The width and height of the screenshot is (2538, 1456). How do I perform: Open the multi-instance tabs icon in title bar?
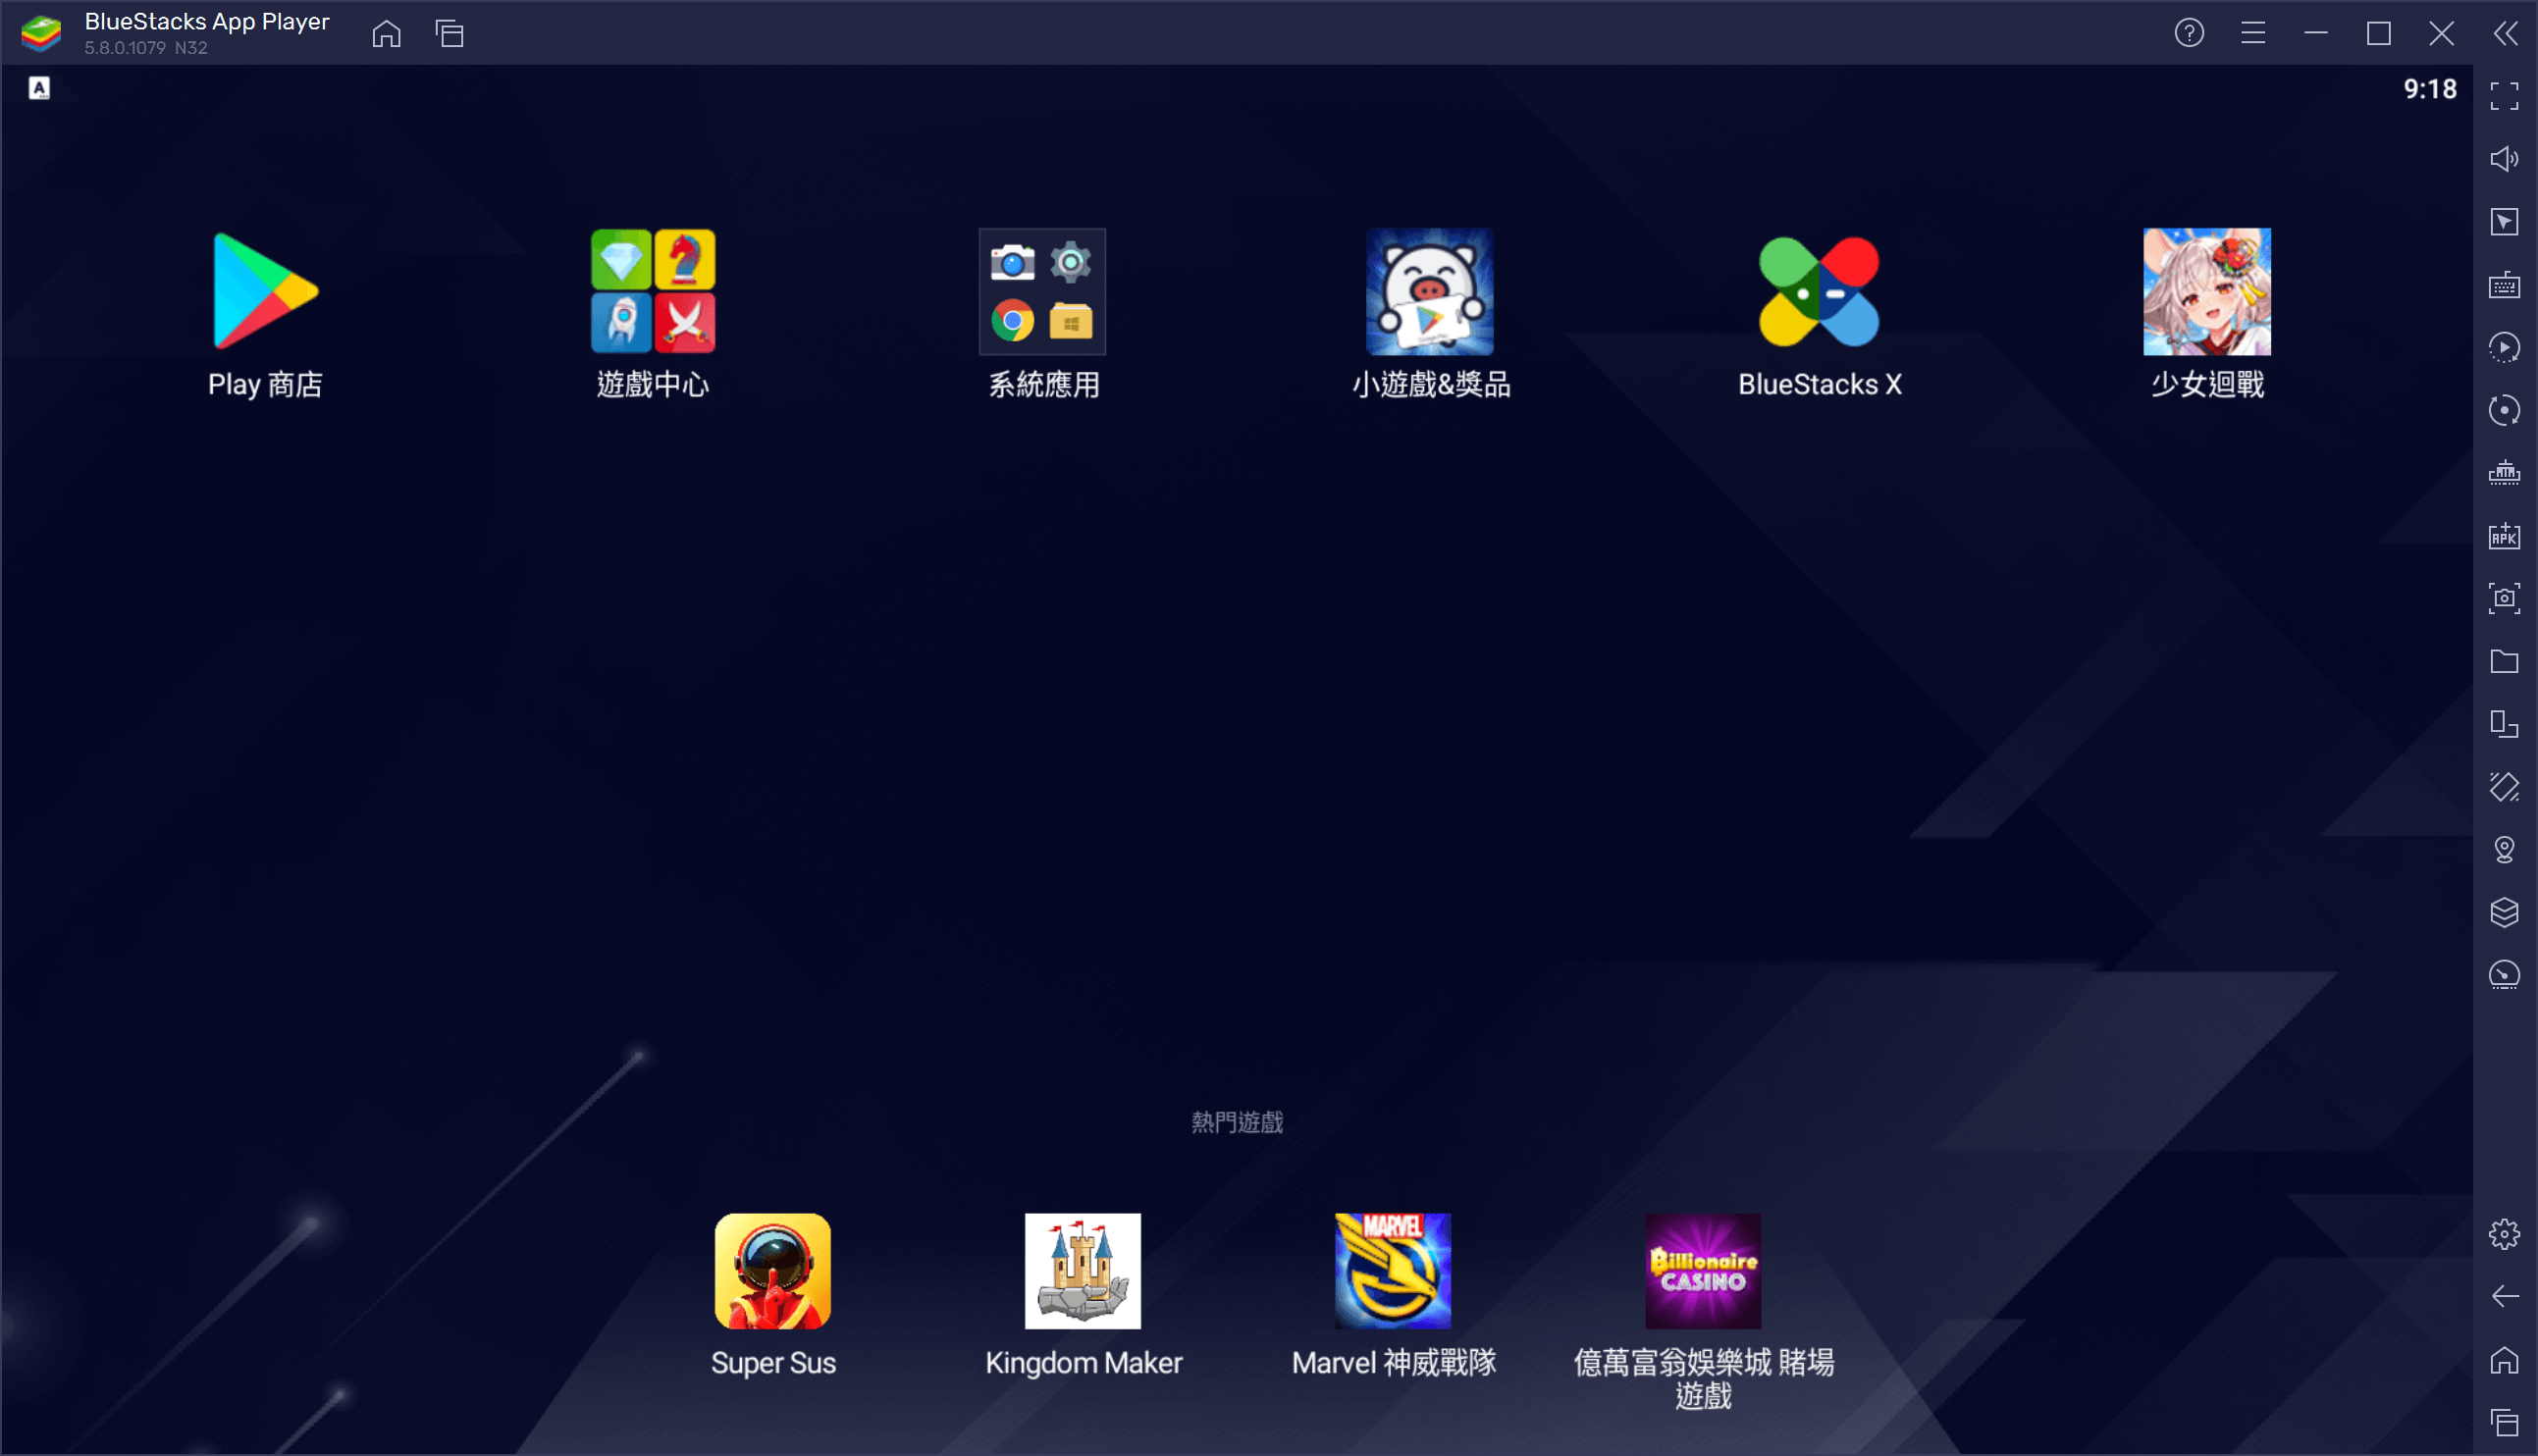click(x=450, y=33)
